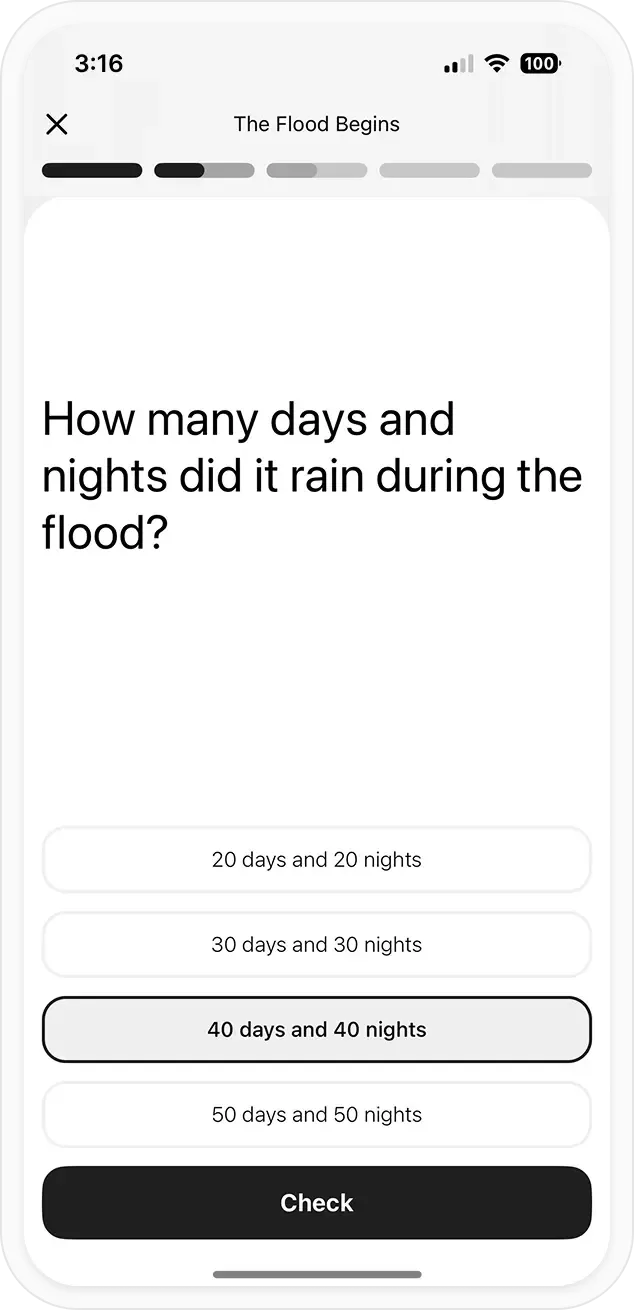This screenshot has width=634, height=1310.
Task: Submit answer with Check
Action: click(317, 1203)
